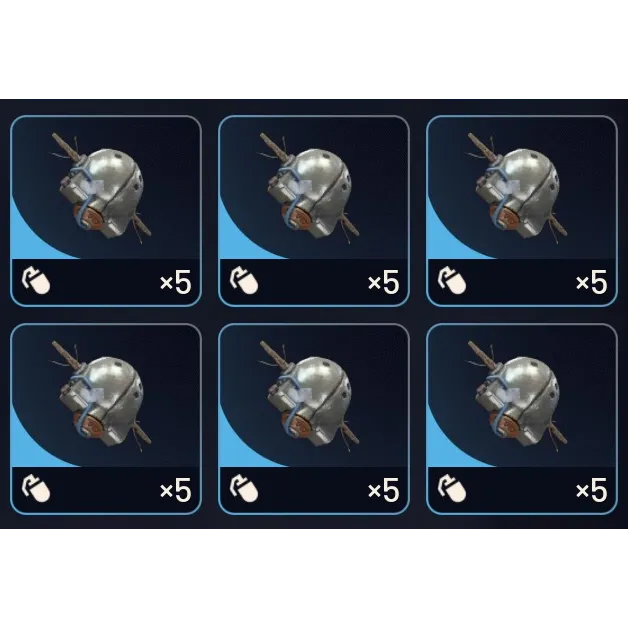Select the metal helmet item in the first top-row slot

coord(101,189)
